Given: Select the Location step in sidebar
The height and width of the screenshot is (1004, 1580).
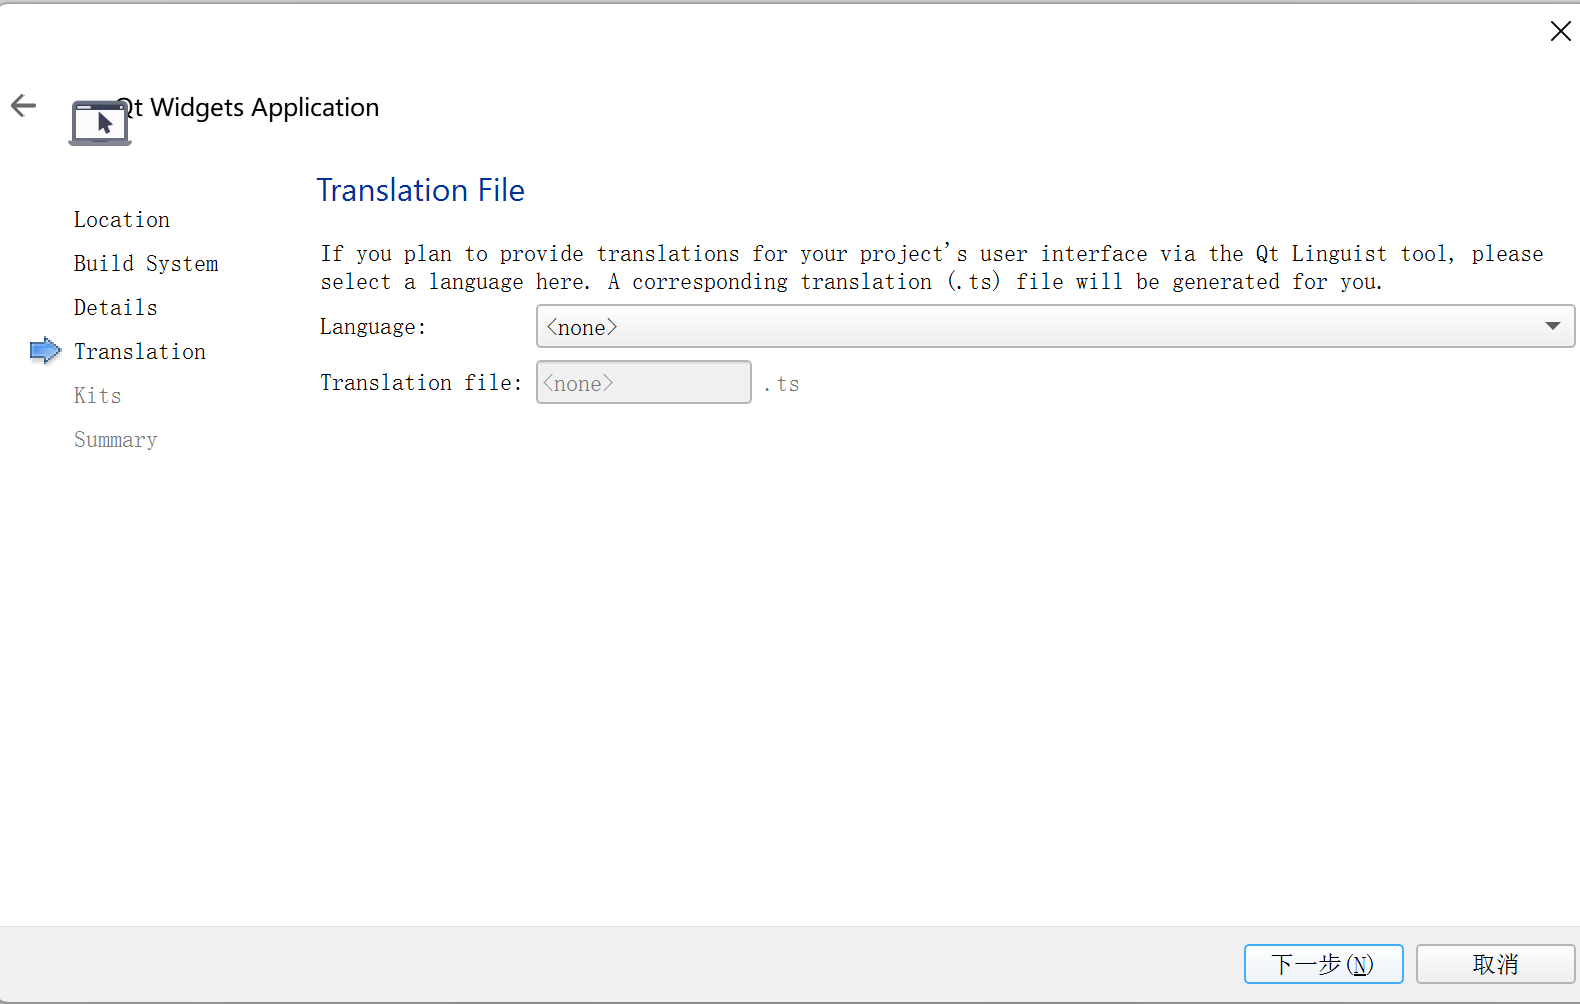Looking at the screenshot, I should coord(122,219).
